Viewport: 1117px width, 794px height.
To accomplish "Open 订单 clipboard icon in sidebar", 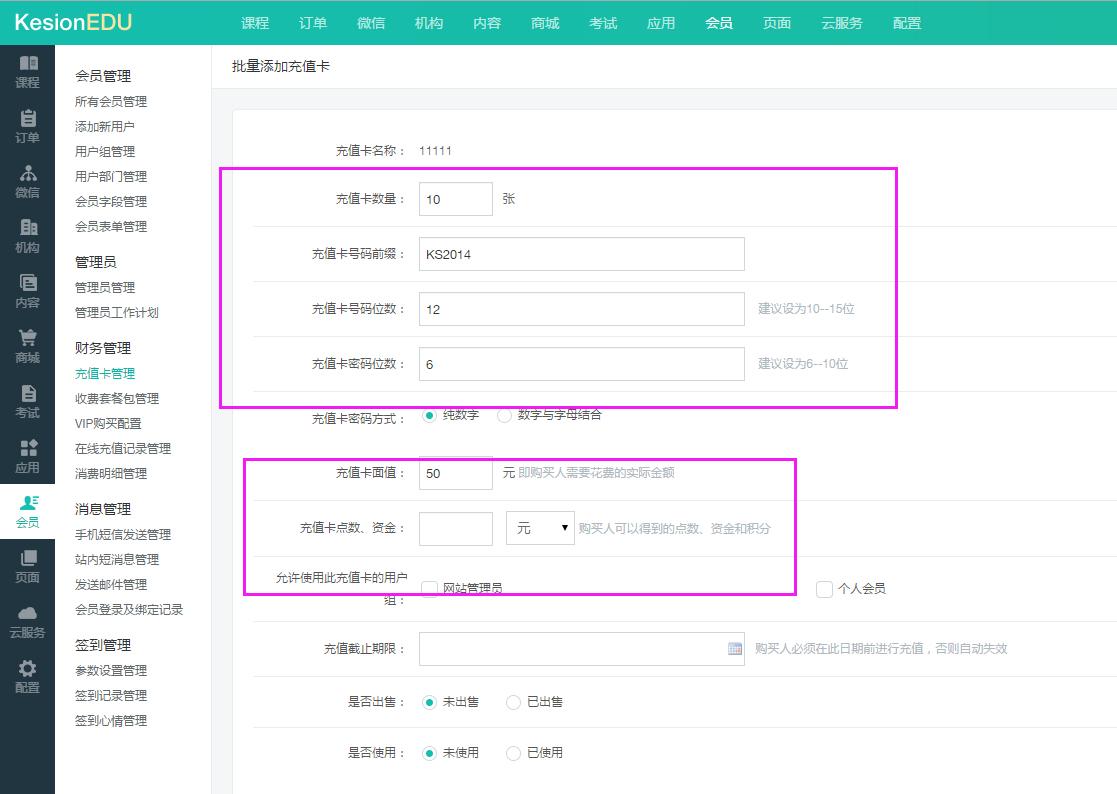I will (27, 119).
